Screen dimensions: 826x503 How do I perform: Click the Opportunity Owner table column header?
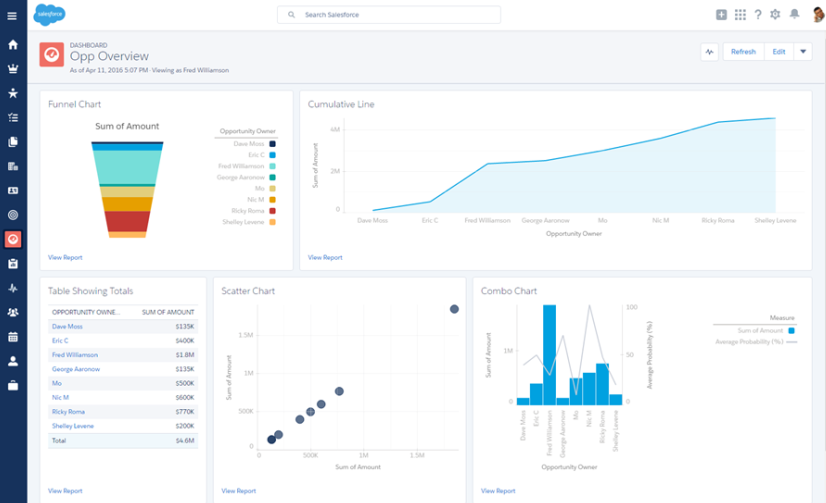[x=86, y=312]
